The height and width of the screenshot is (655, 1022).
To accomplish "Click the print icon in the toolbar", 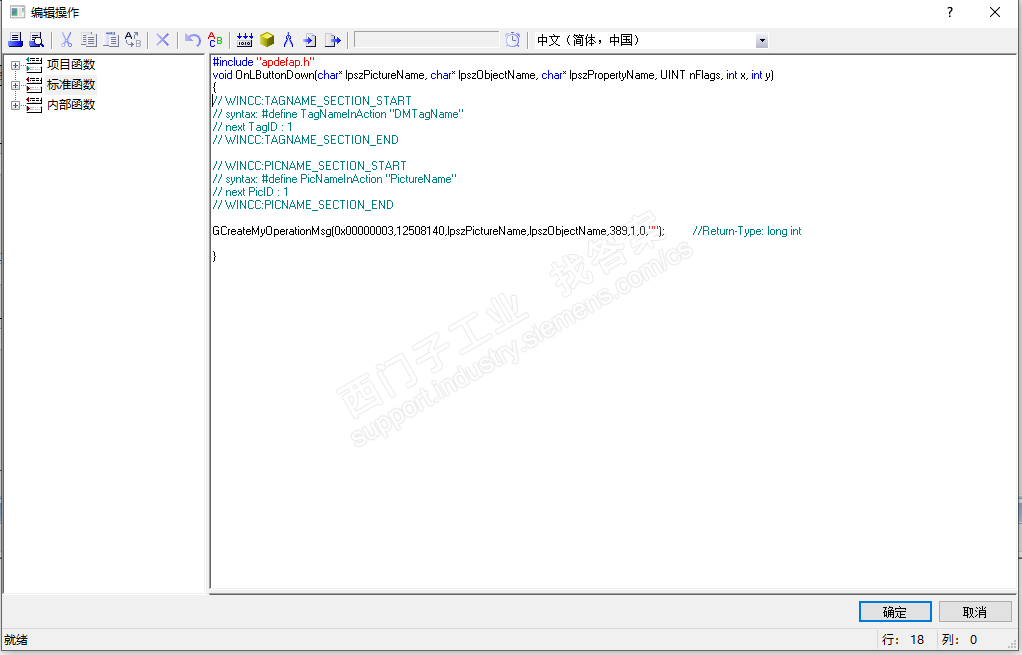I will click(x=16, y=40).
